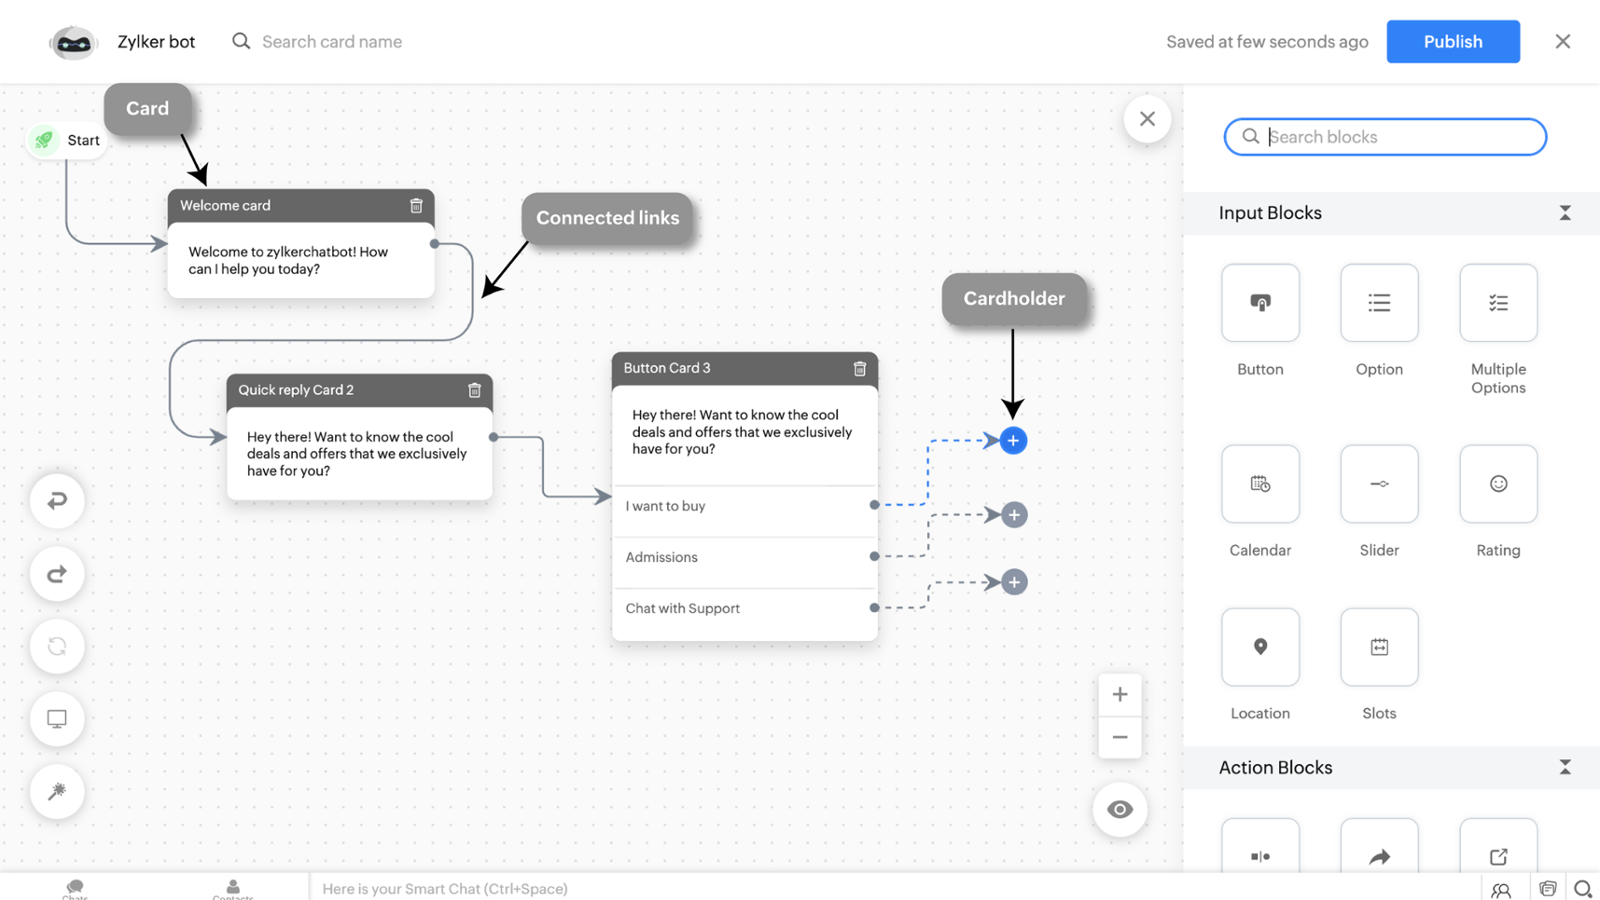Add card to 'I want to buy' link
The image size is (1600, 900).
click(x=1013, y=440)
